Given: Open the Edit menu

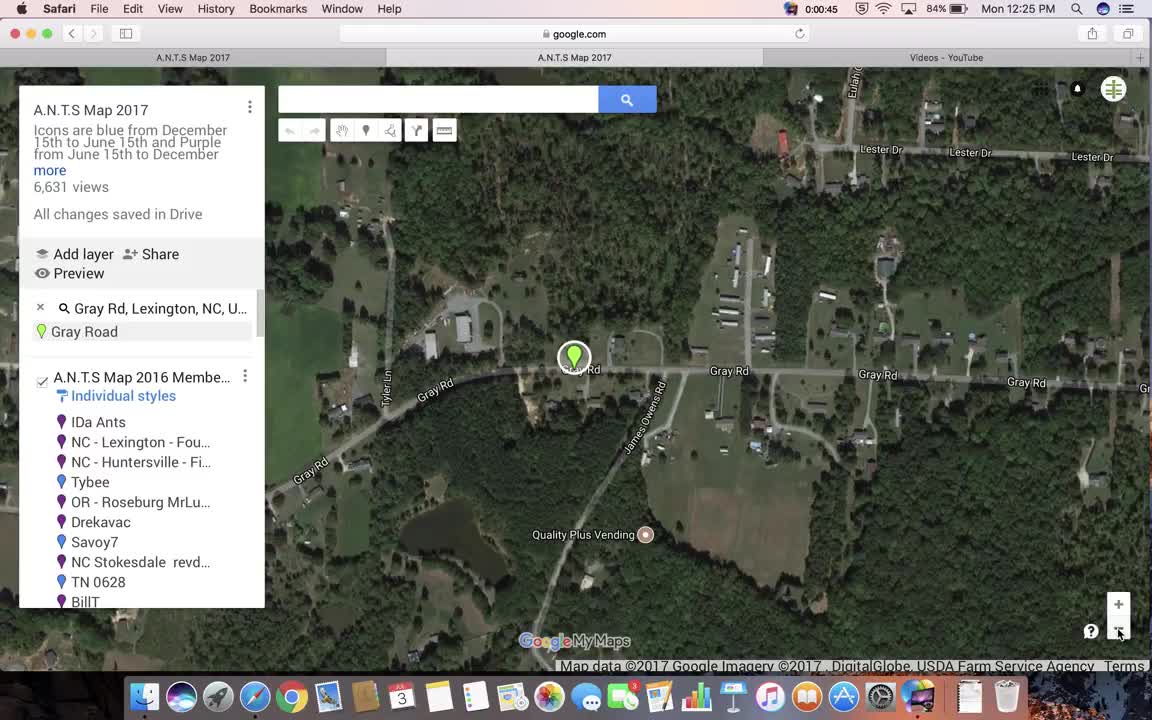Looking at the screenshot, I should click(133, 9).
